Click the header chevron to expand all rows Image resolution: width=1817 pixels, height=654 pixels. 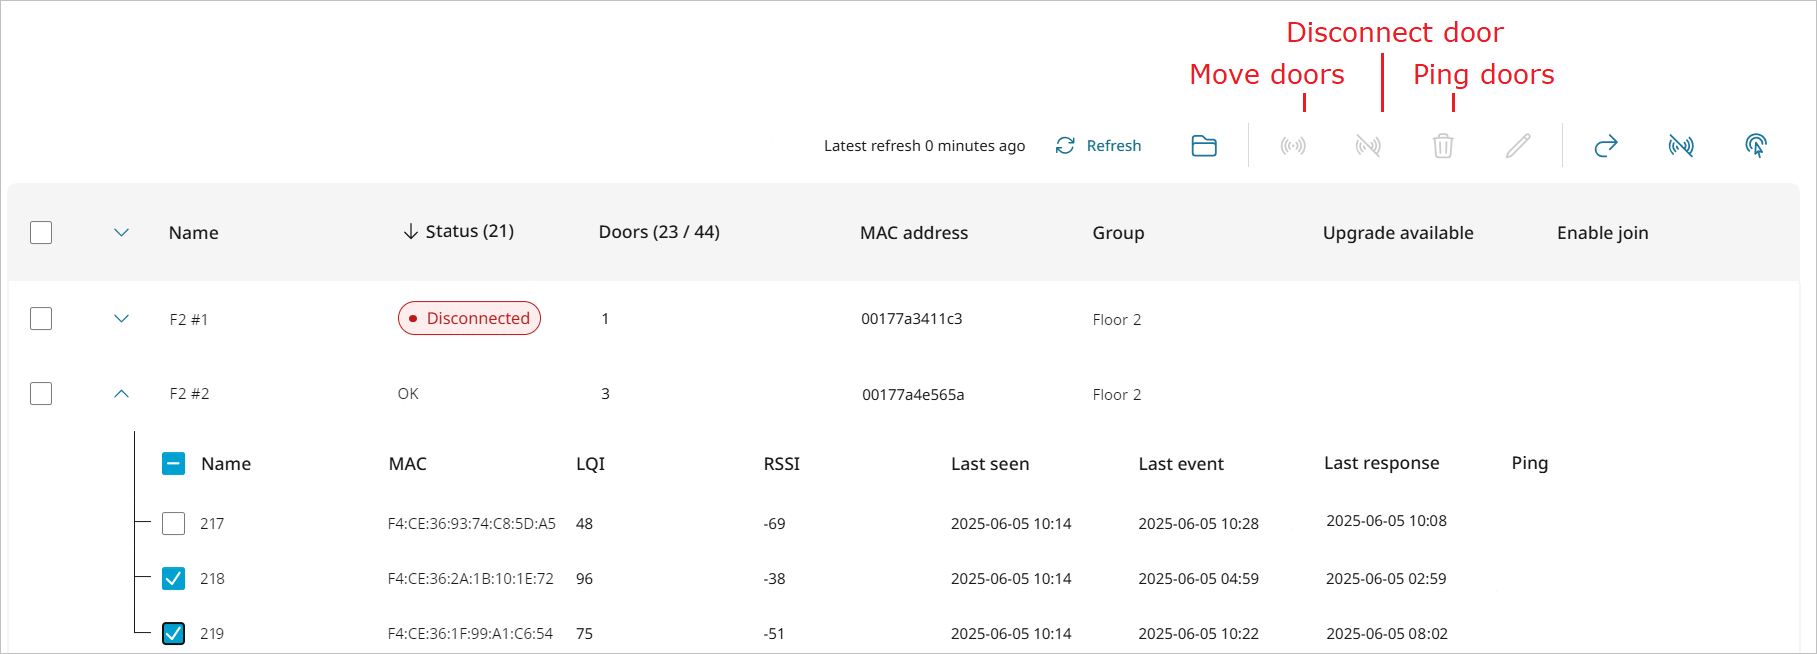121,233
